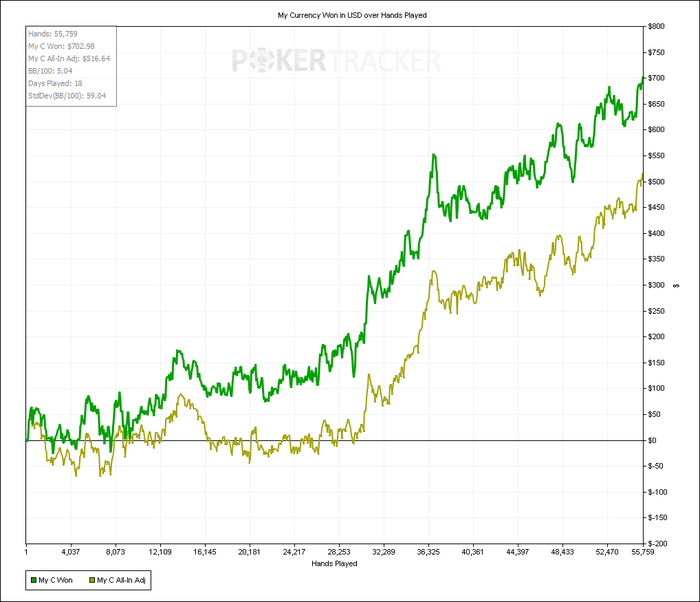Click the My C Won: $702.98 stat

(x=62, y=46)
